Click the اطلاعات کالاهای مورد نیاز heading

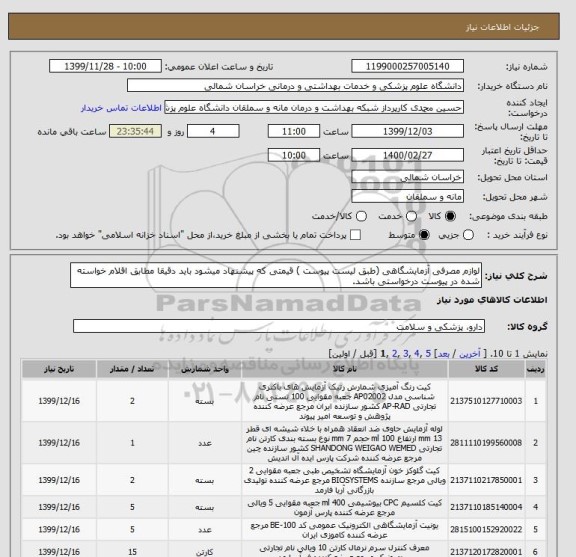pos(492,300)
